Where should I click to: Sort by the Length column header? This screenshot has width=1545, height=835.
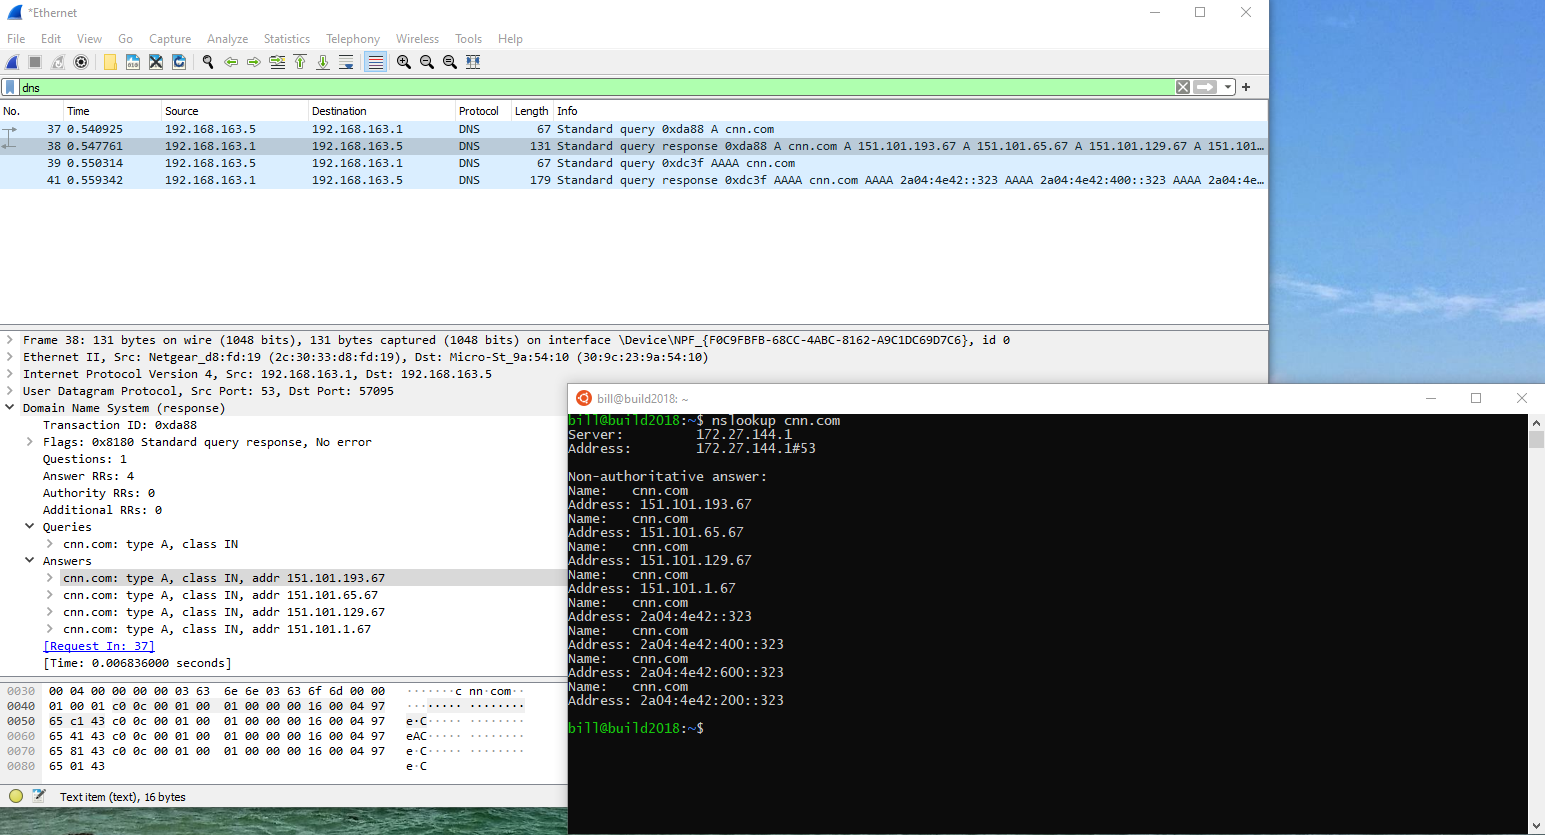click(532, 111)
